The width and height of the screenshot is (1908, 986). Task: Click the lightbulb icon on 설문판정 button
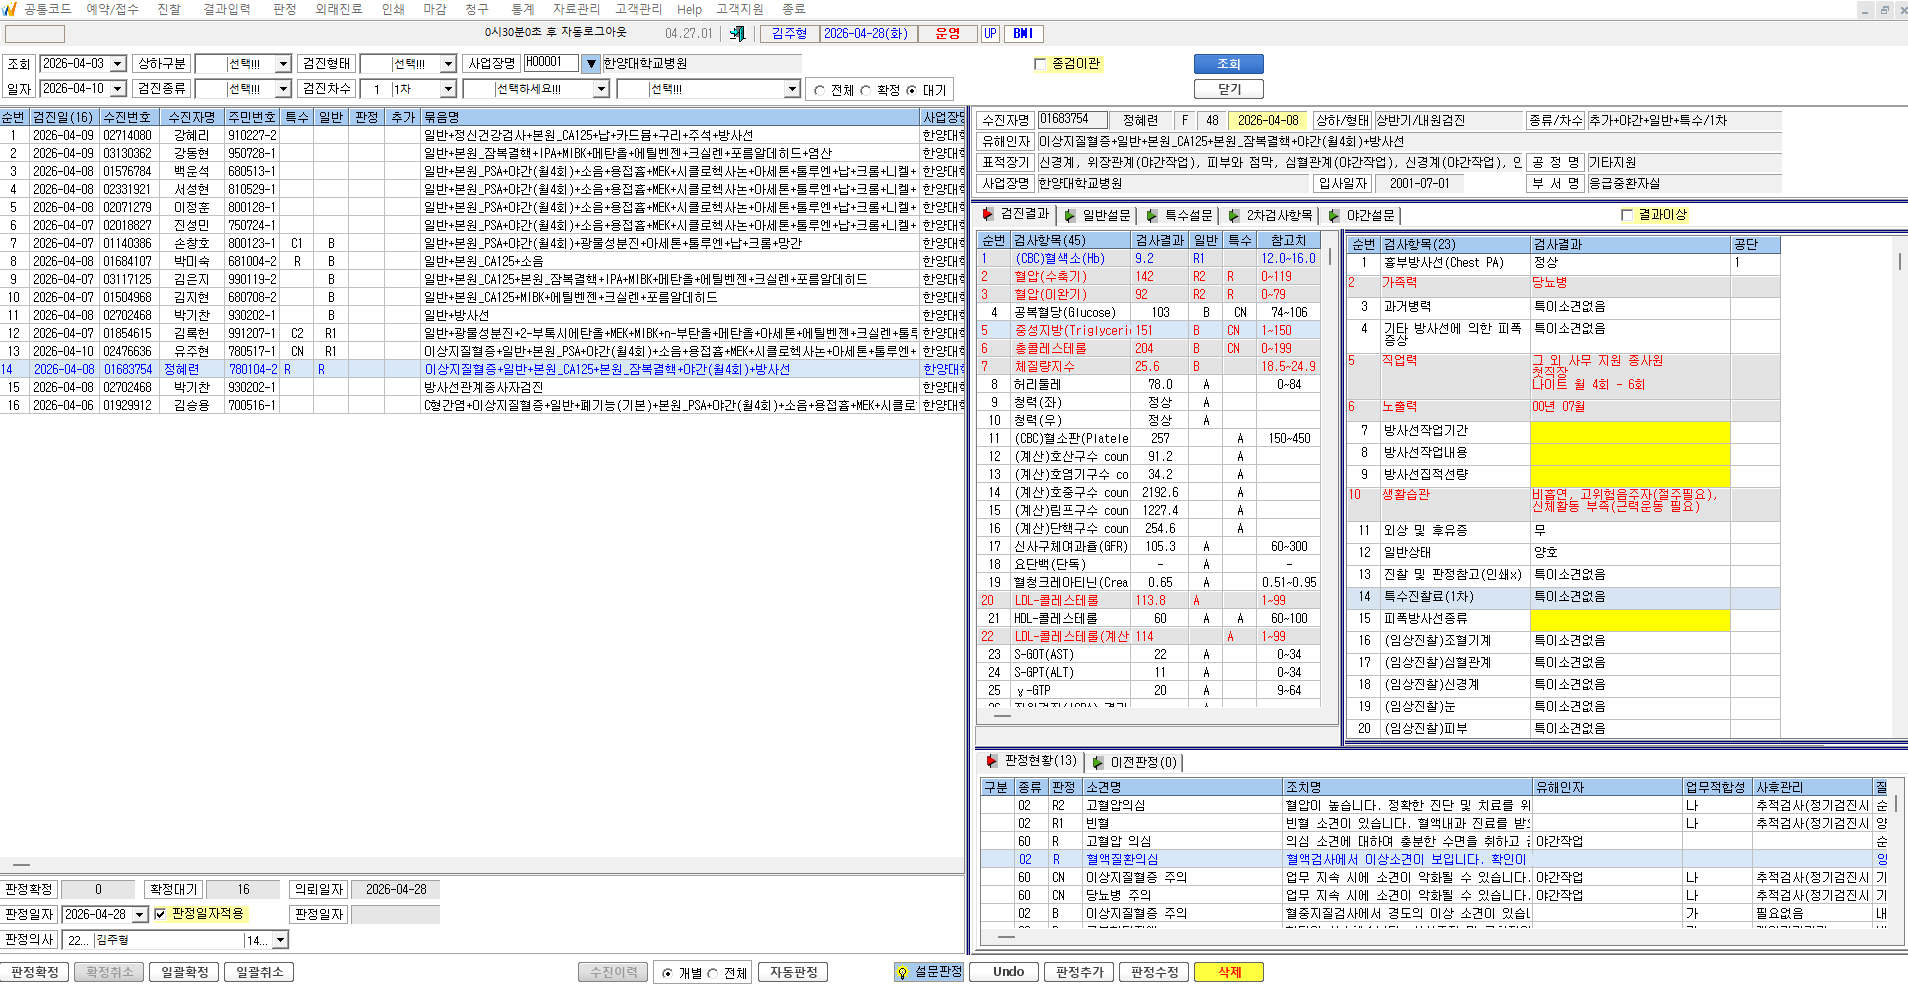903,972
